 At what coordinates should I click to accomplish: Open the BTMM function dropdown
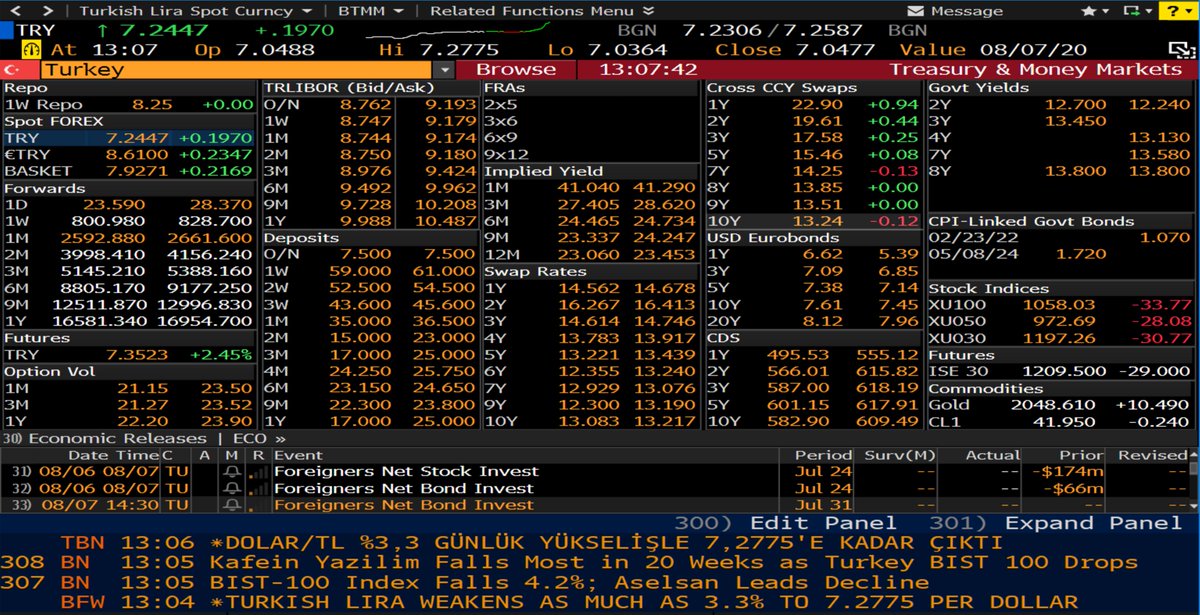[369, 11]
